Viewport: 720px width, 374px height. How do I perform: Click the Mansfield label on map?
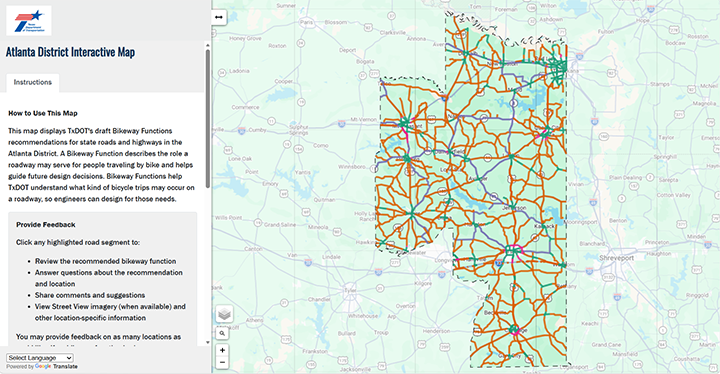coord(625,354)
